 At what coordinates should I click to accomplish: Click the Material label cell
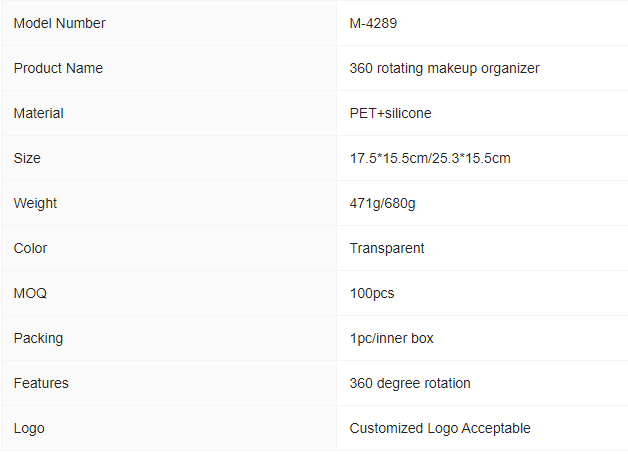coord(169,113)
